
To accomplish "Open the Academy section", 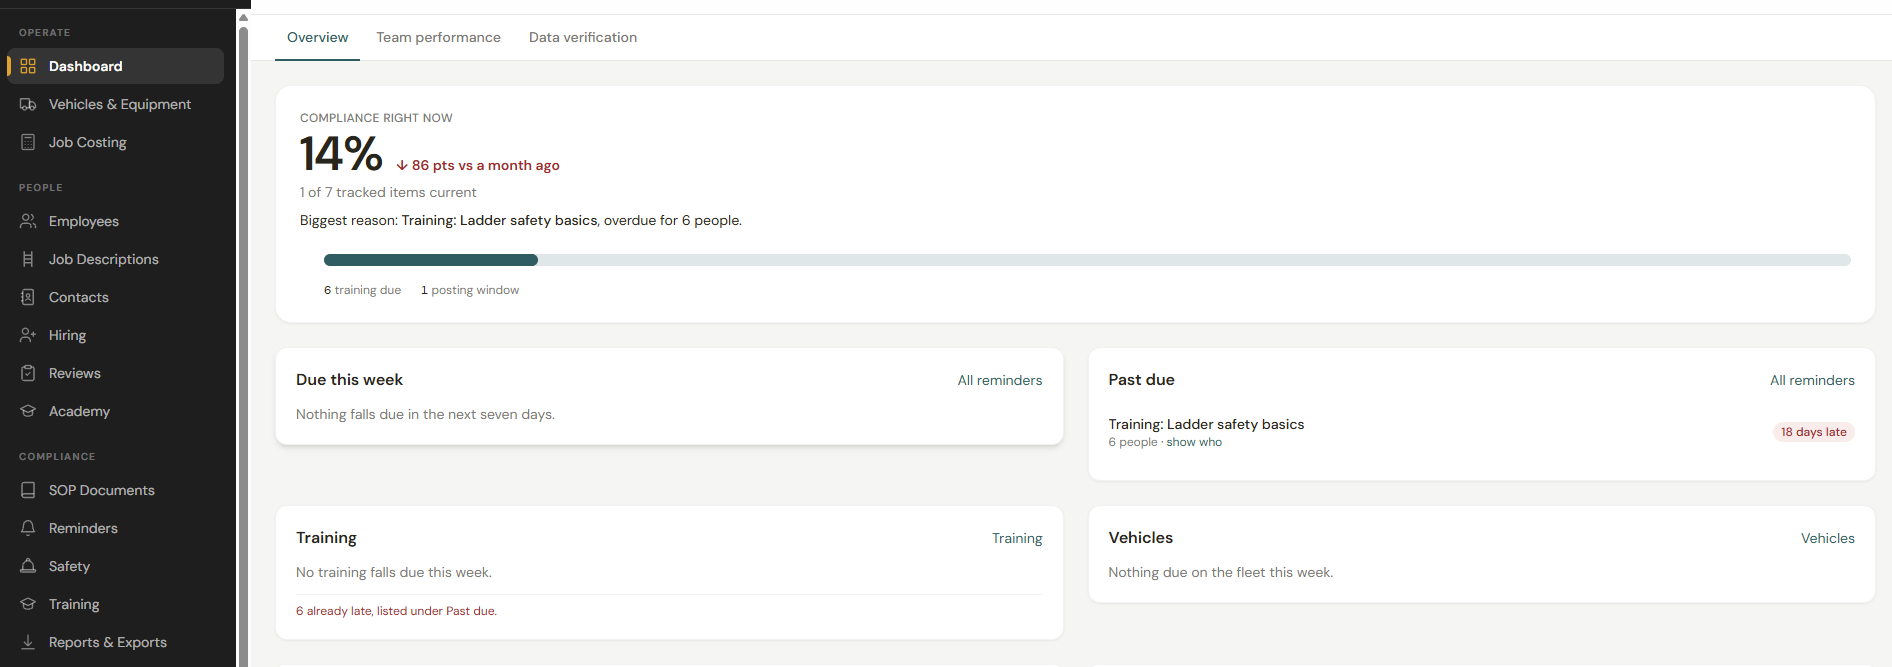I will click(115, 411).
